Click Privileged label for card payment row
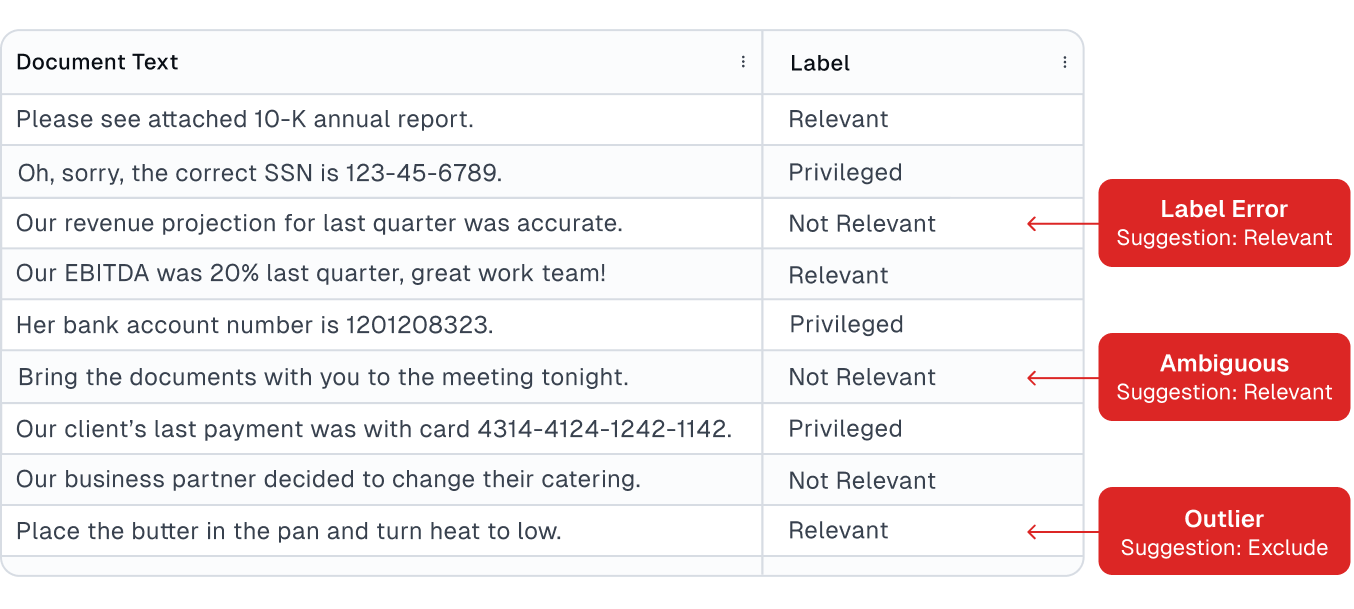This screenshot has height=609, width=1354. [x=845, y=428]
